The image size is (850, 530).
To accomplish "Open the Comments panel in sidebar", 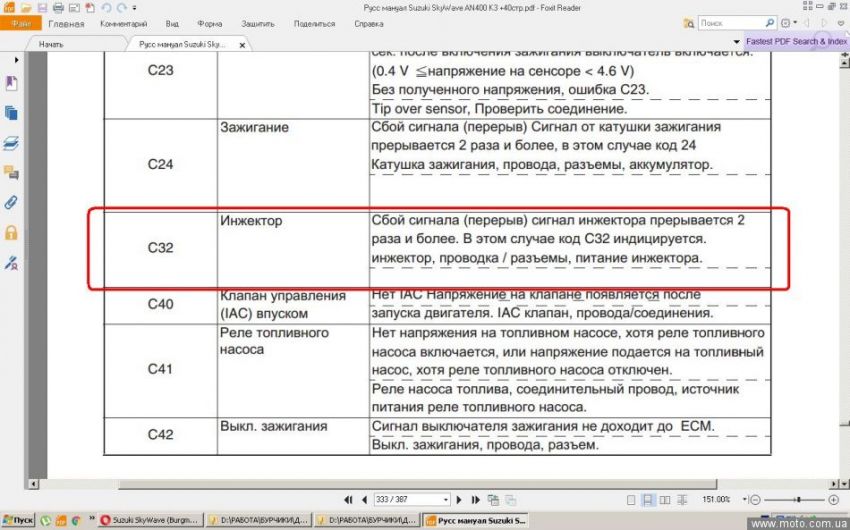I will [x=12, y=173].
